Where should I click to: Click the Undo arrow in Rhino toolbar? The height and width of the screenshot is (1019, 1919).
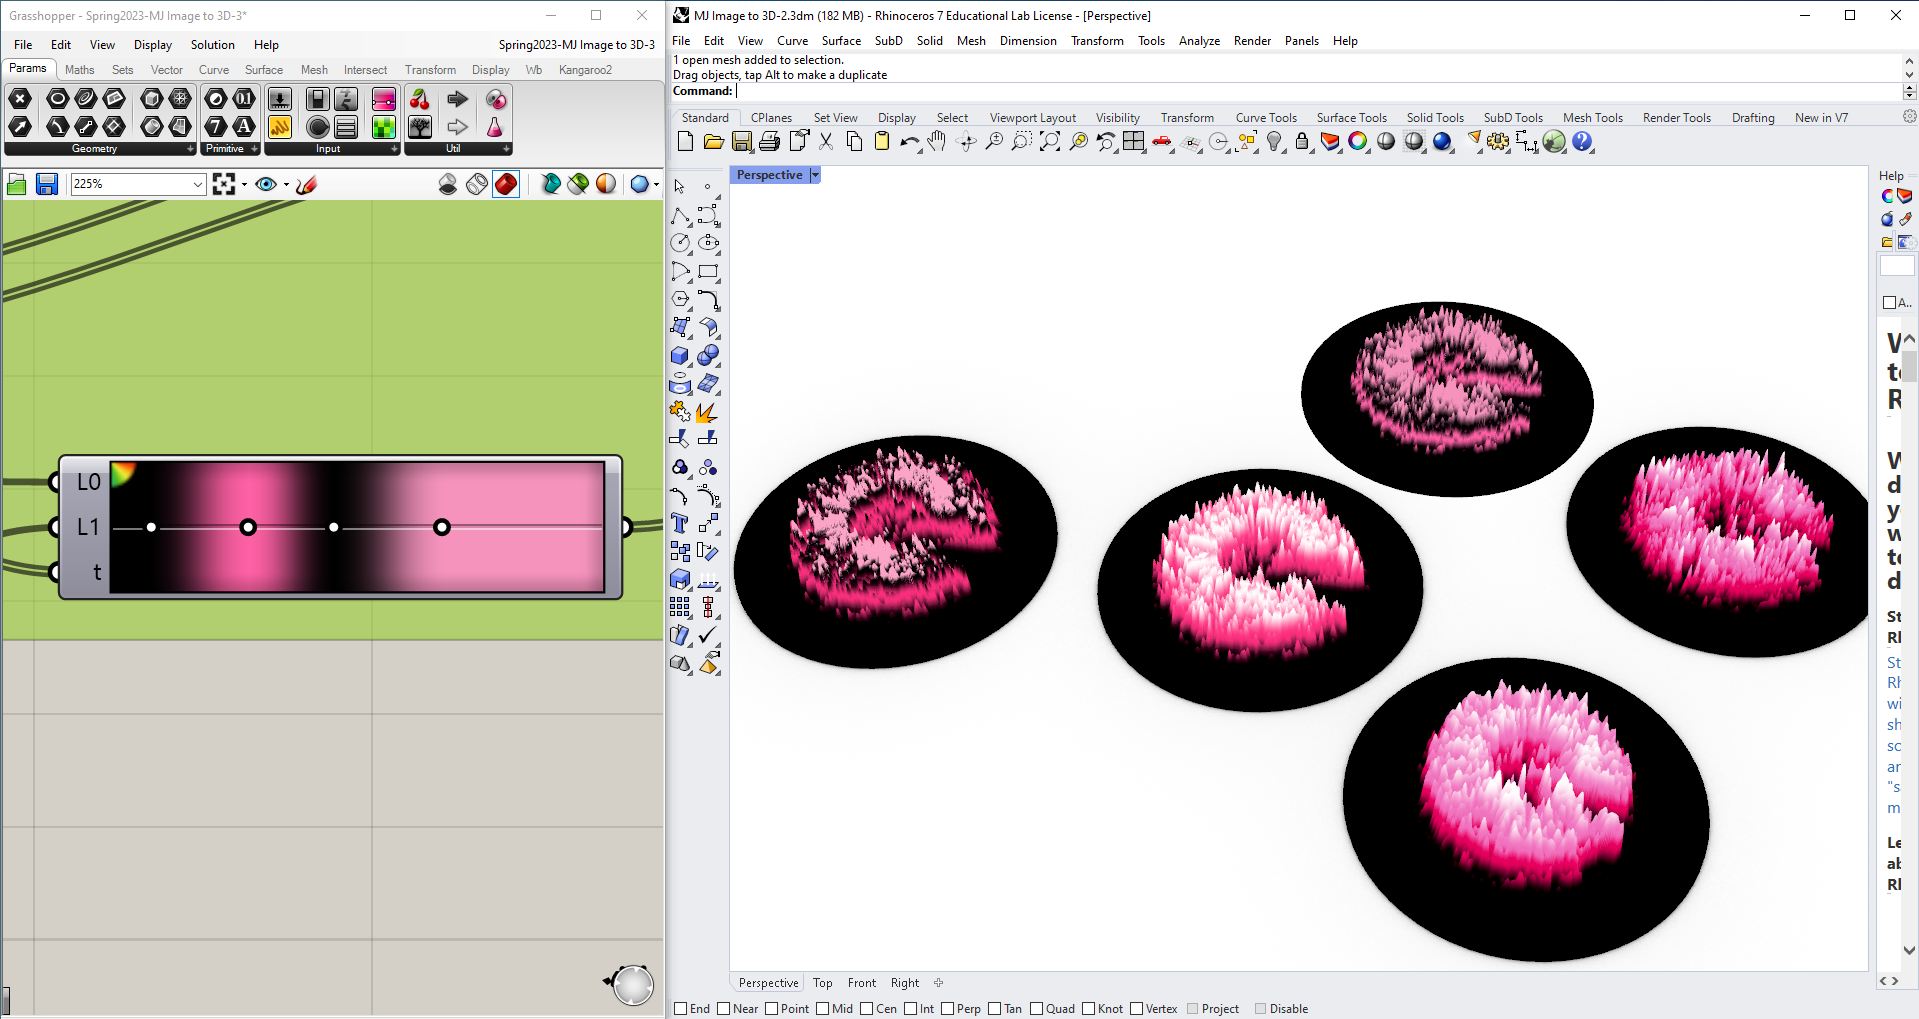pyautogui.click(x=909, y=142)
